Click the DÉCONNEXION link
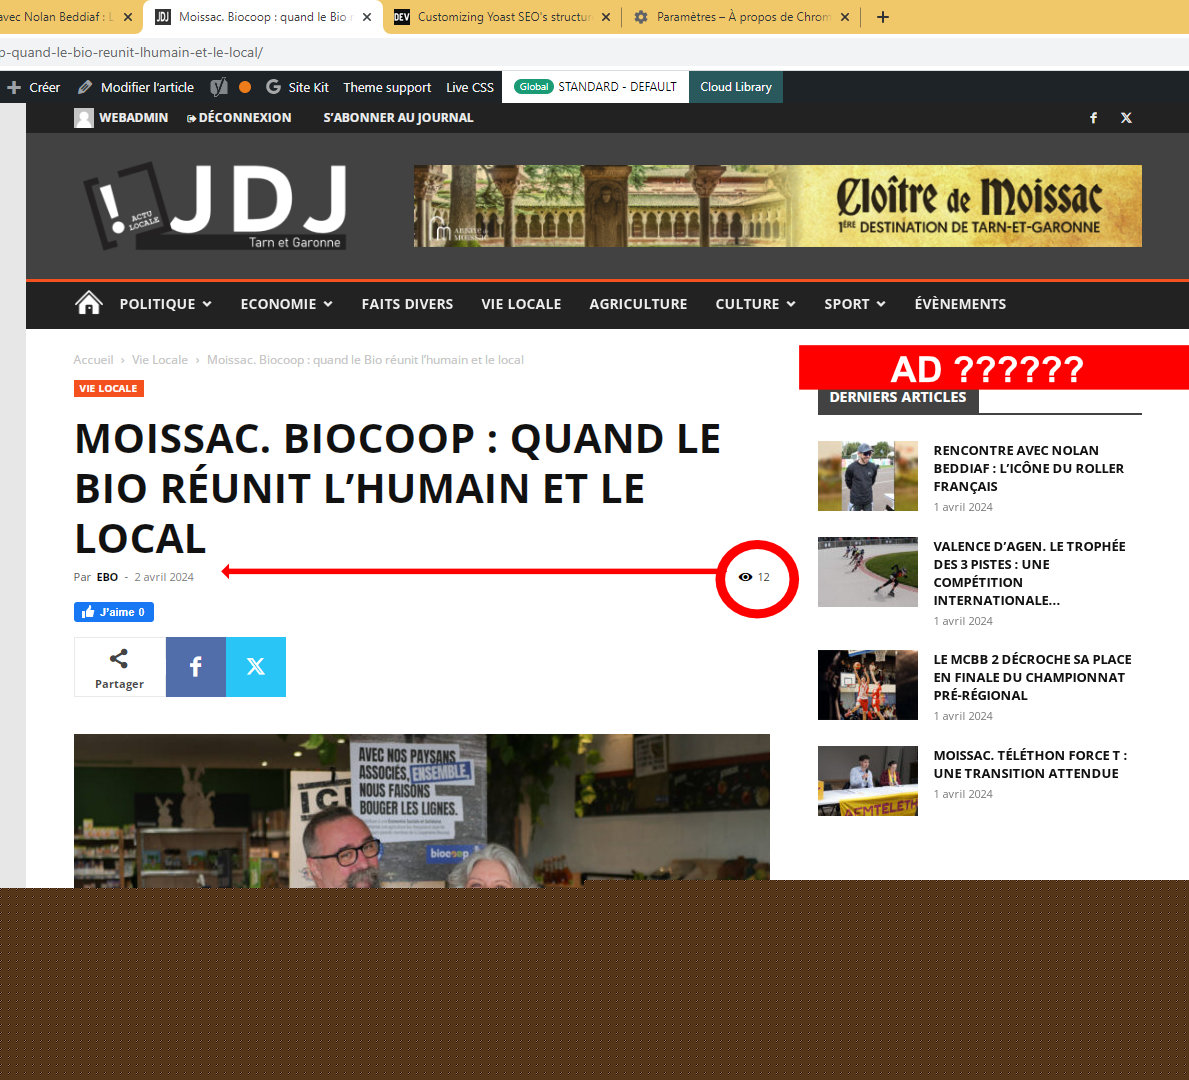This screenshot has height=1080, width=1189. (239, 118)
